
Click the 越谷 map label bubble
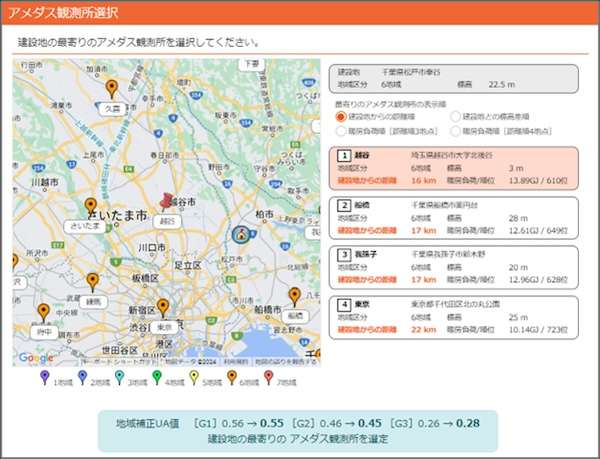167,221
